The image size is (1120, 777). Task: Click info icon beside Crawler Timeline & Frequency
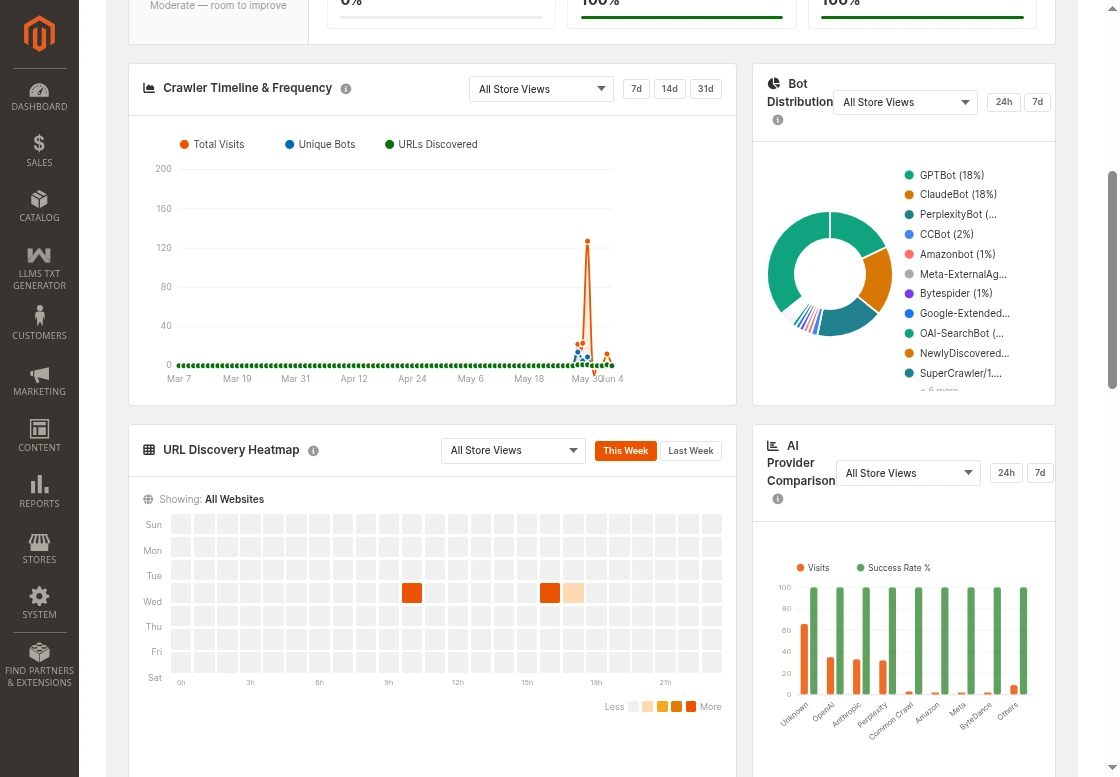(x=346, y=89)
